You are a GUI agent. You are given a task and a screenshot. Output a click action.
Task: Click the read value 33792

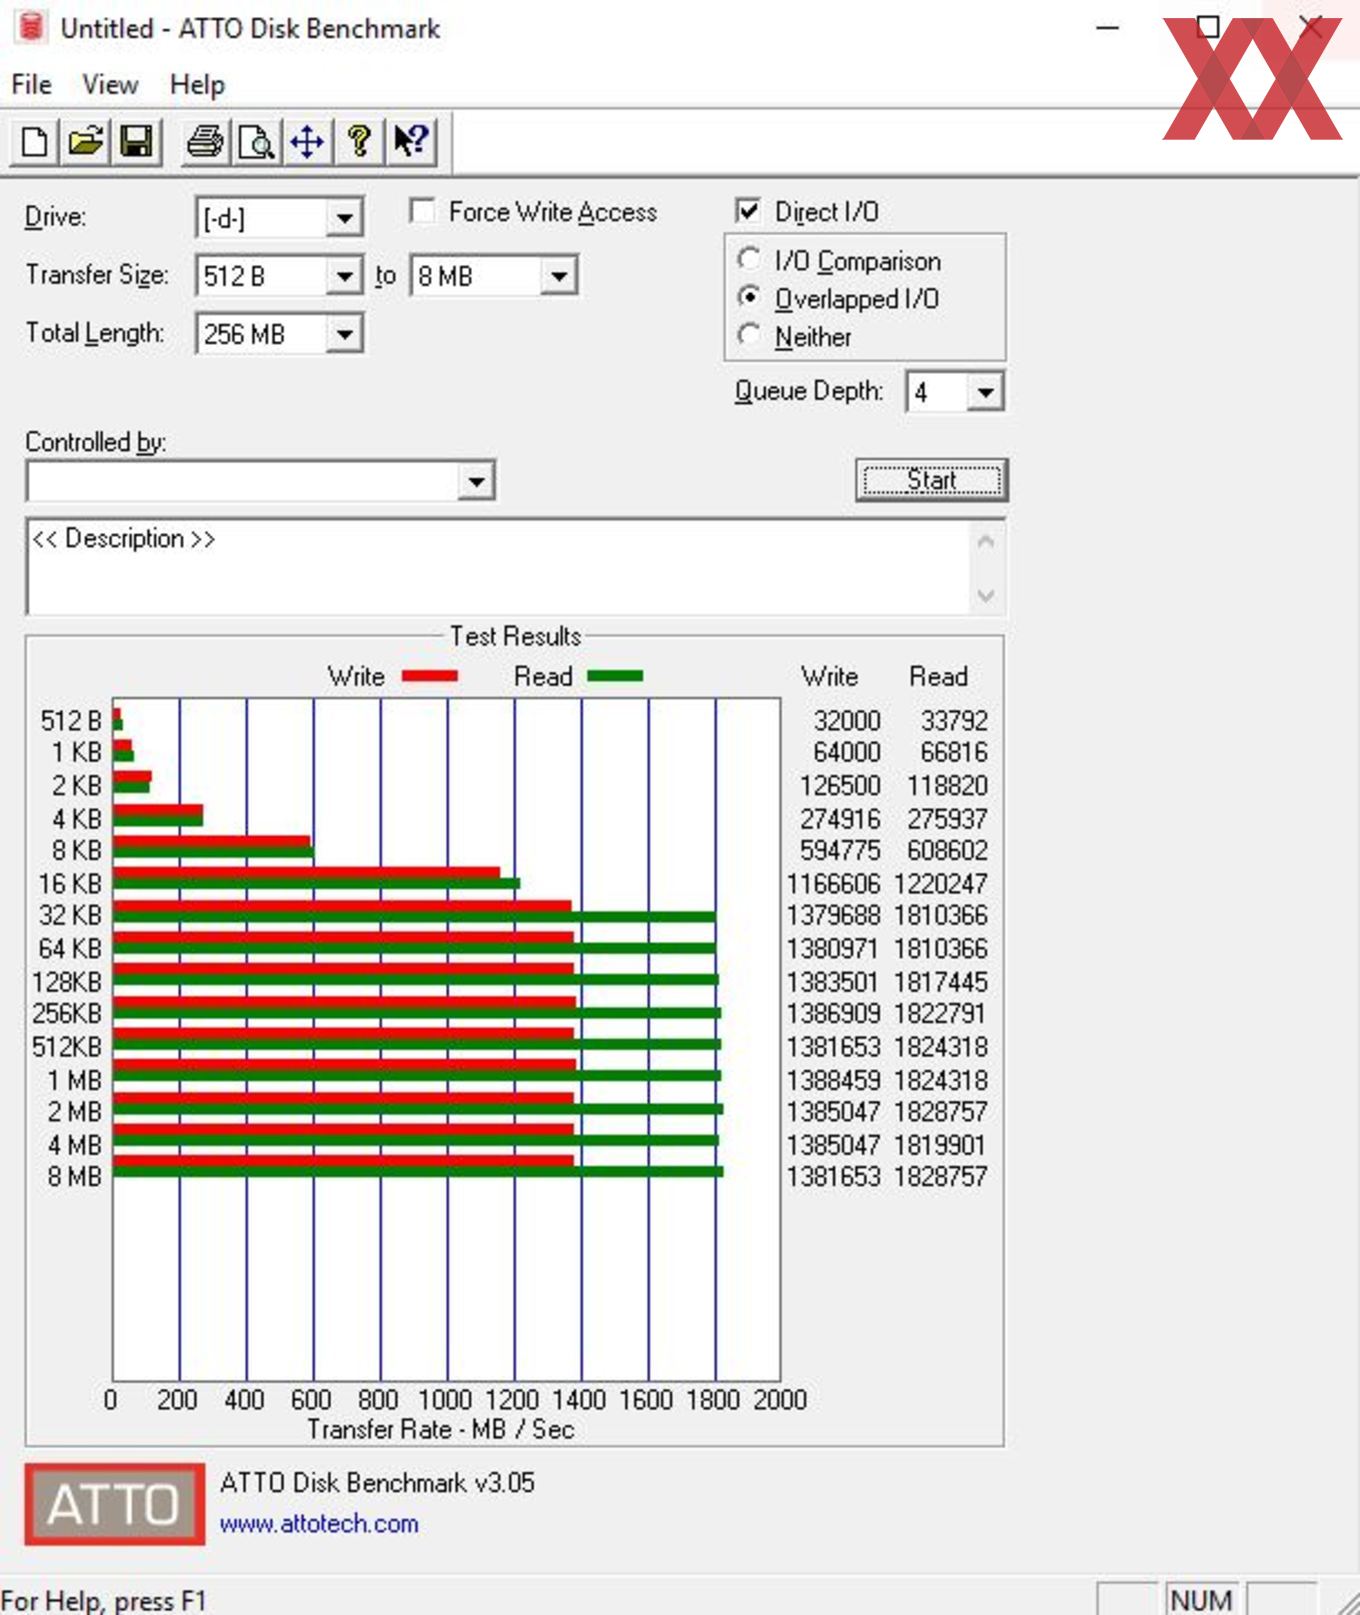[954, 721]
